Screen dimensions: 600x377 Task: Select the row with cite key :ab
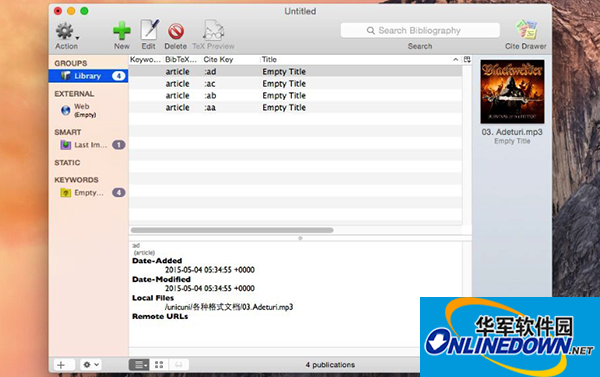click(295, 95)
